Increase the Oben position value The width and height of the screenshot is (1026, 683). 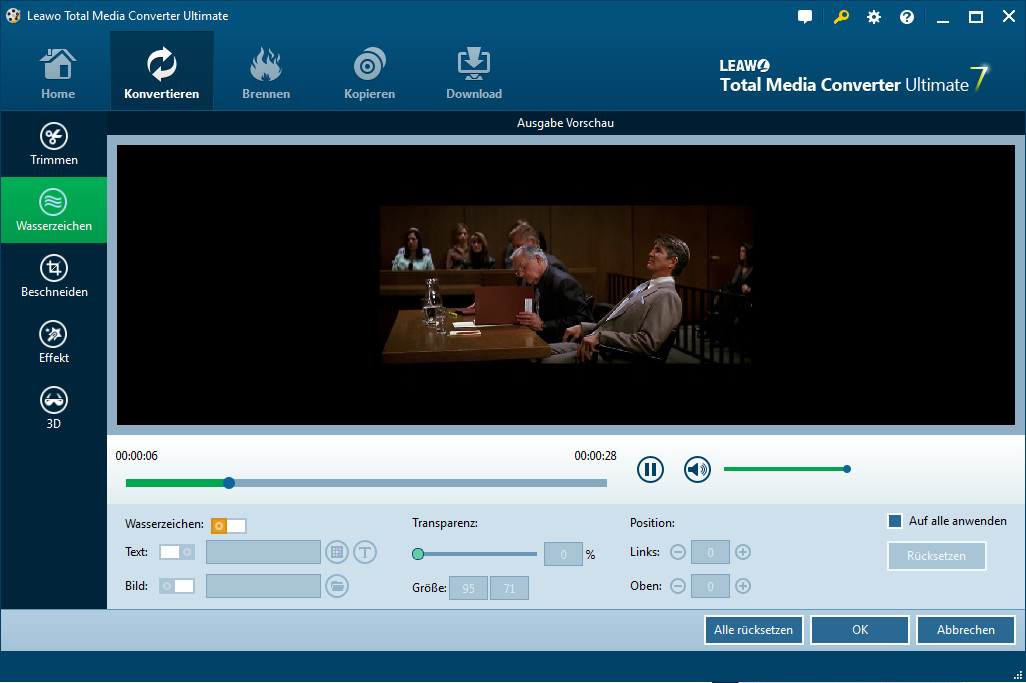click(743, 586)
